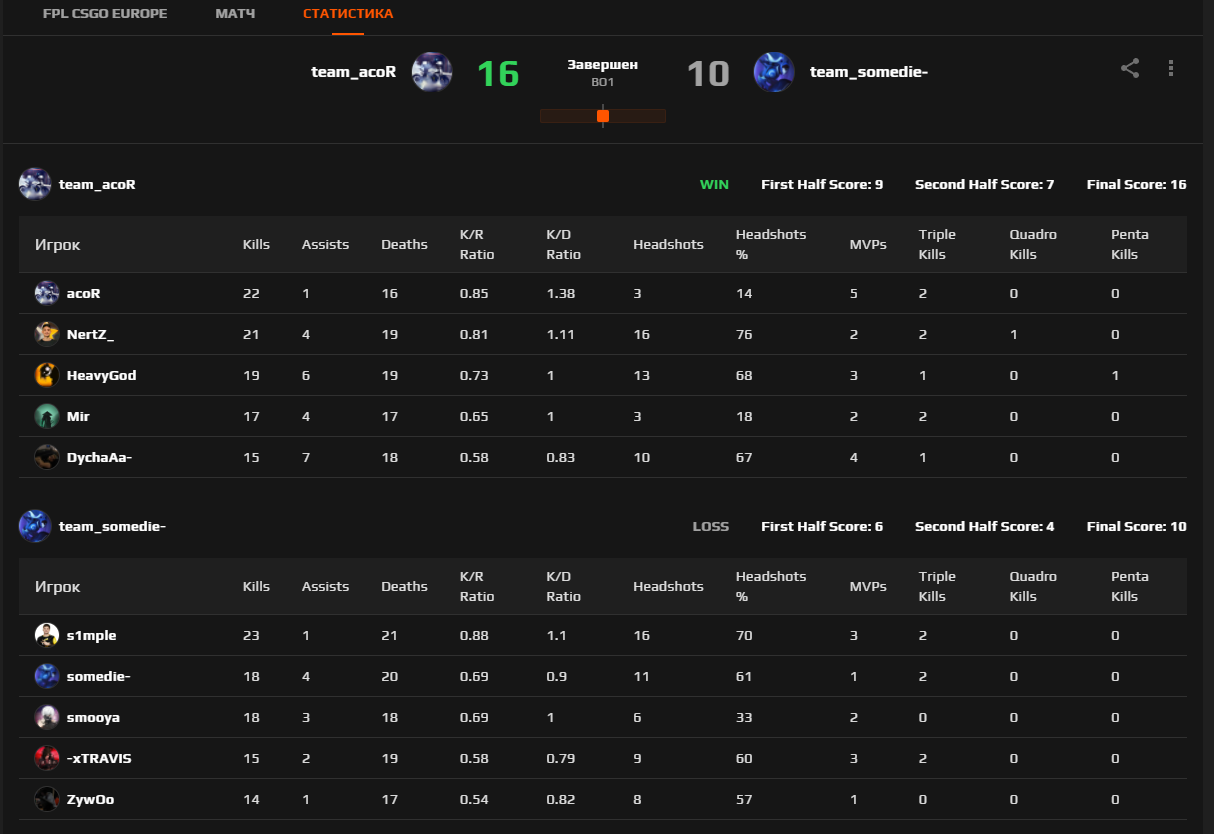Open s1mple's player avatar
The image size is (1214, 834).
(x=47, y=635)
